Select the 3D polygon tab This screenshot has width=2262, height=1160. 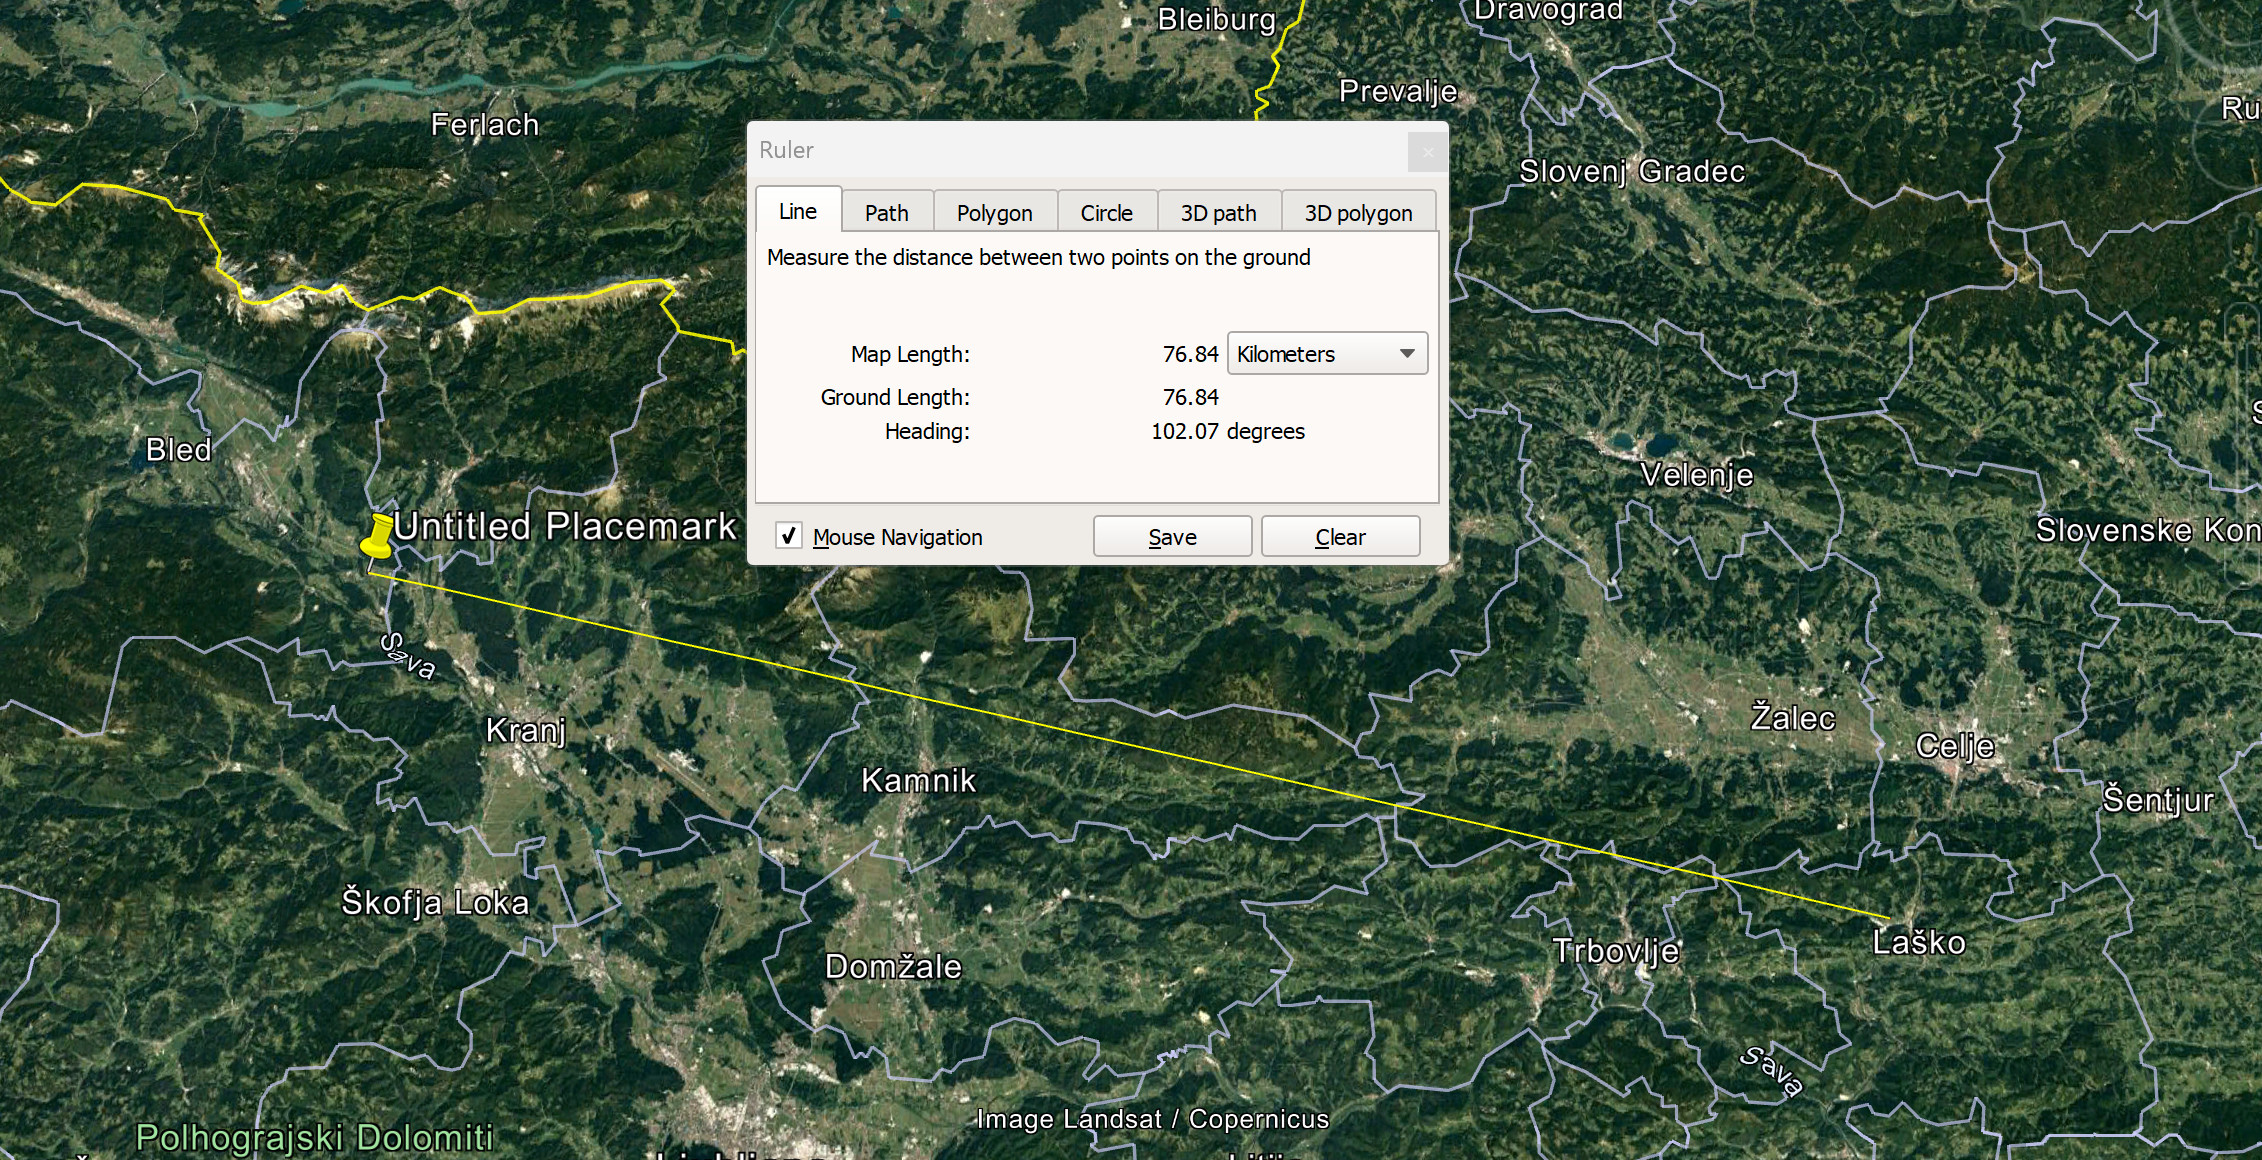click(x=1358, y=213)
